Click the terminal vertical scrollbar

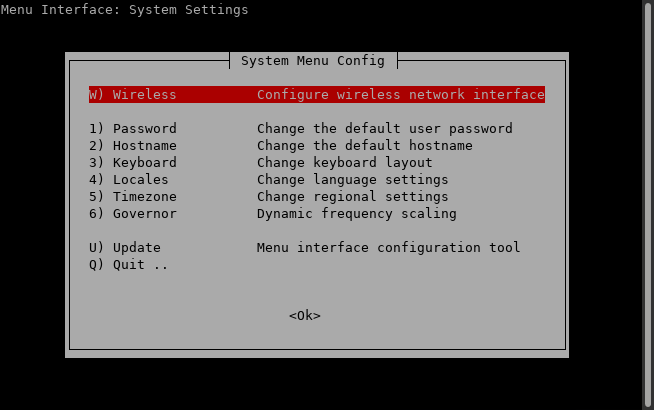click(x=648, y=205)
